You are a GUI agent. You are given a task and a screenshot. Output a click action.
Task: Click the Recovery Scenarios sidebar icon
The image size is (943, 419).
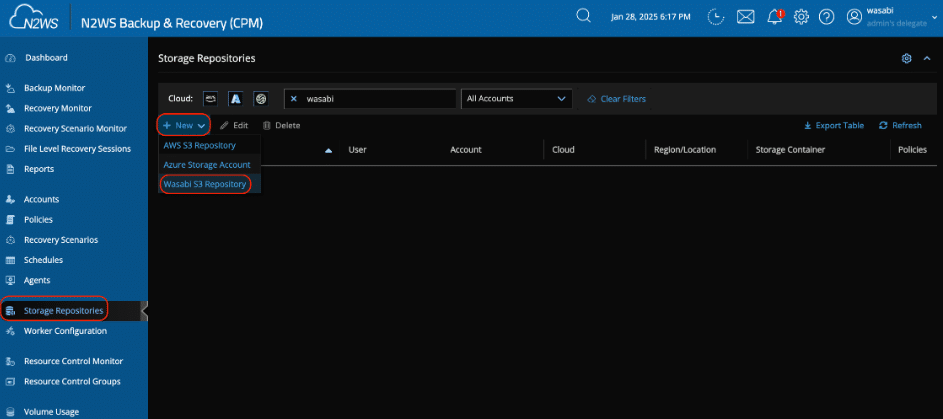[x=10, y=240]
